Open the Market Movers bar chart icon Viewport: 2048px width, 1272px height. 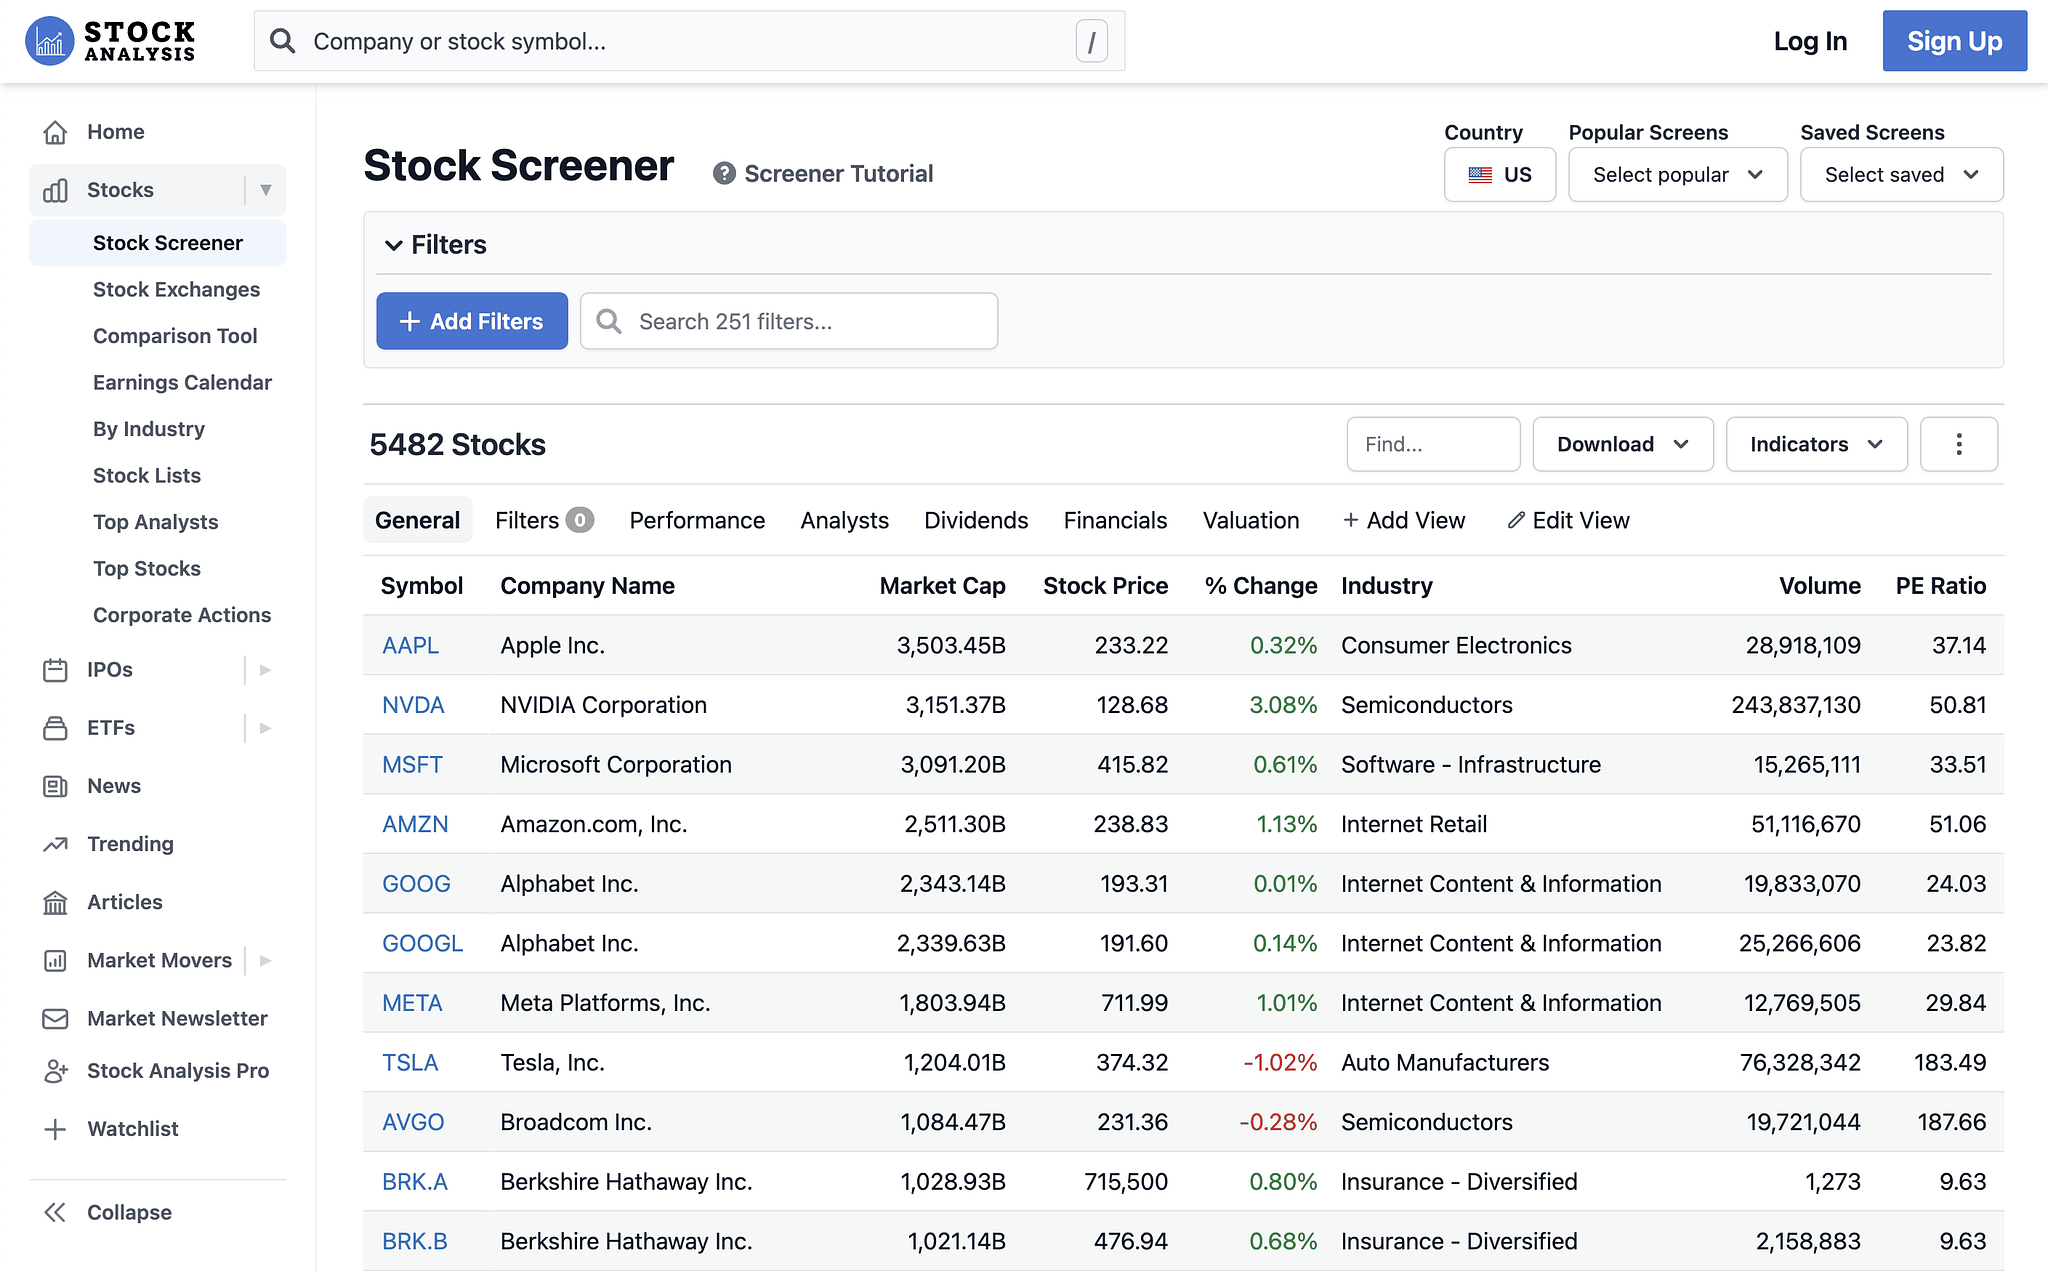[57, 960]
